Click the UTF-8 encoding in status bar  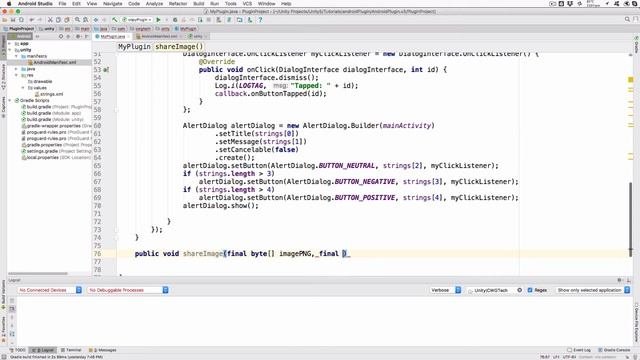click(569, 357)
